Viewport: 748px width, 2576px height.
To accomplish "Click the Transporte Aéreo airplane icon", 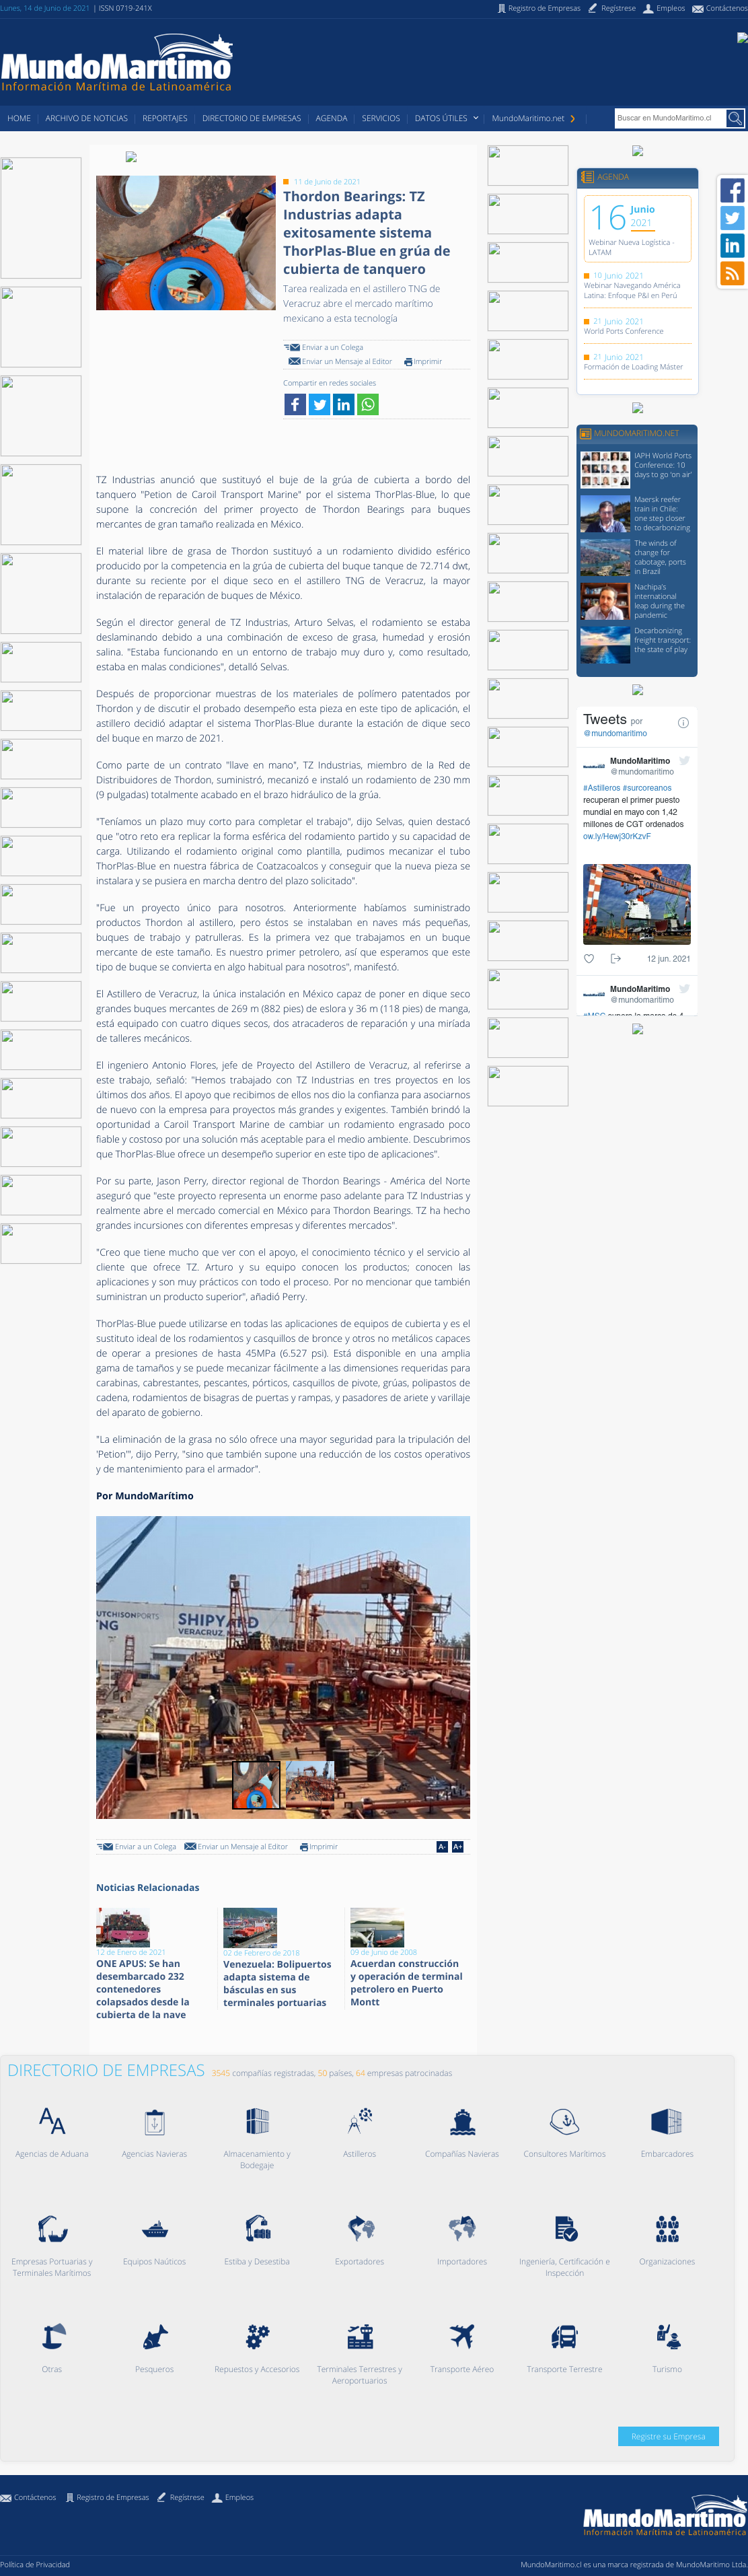I will point(462,2336).
